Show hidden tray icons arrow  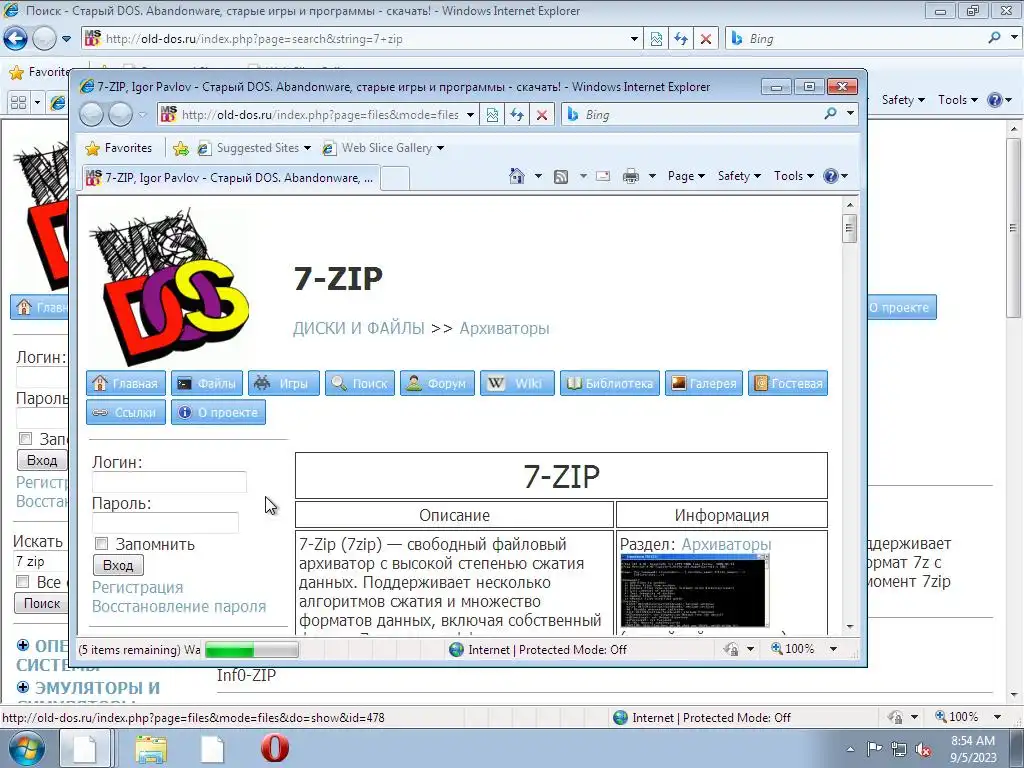tap(850, 749)
